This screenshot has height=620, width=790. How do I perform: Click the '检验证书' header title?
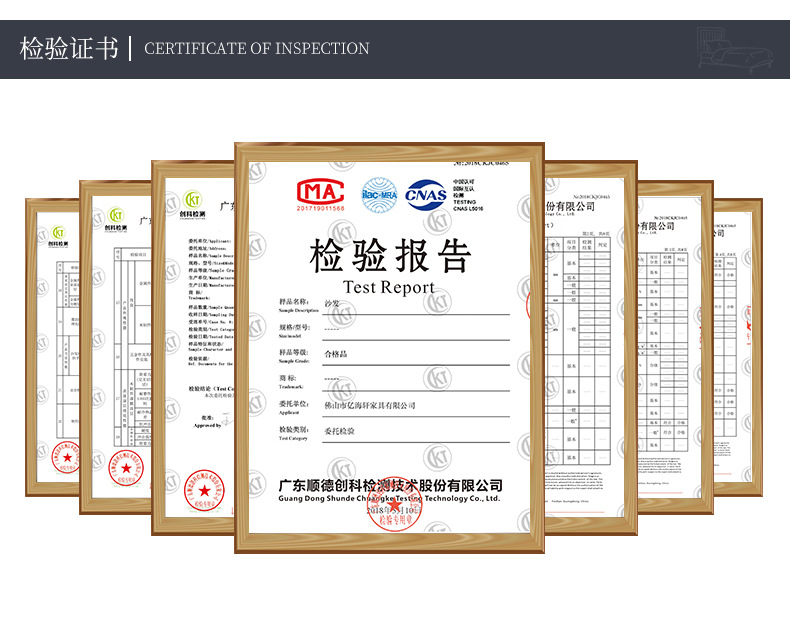tap(69, 49)
